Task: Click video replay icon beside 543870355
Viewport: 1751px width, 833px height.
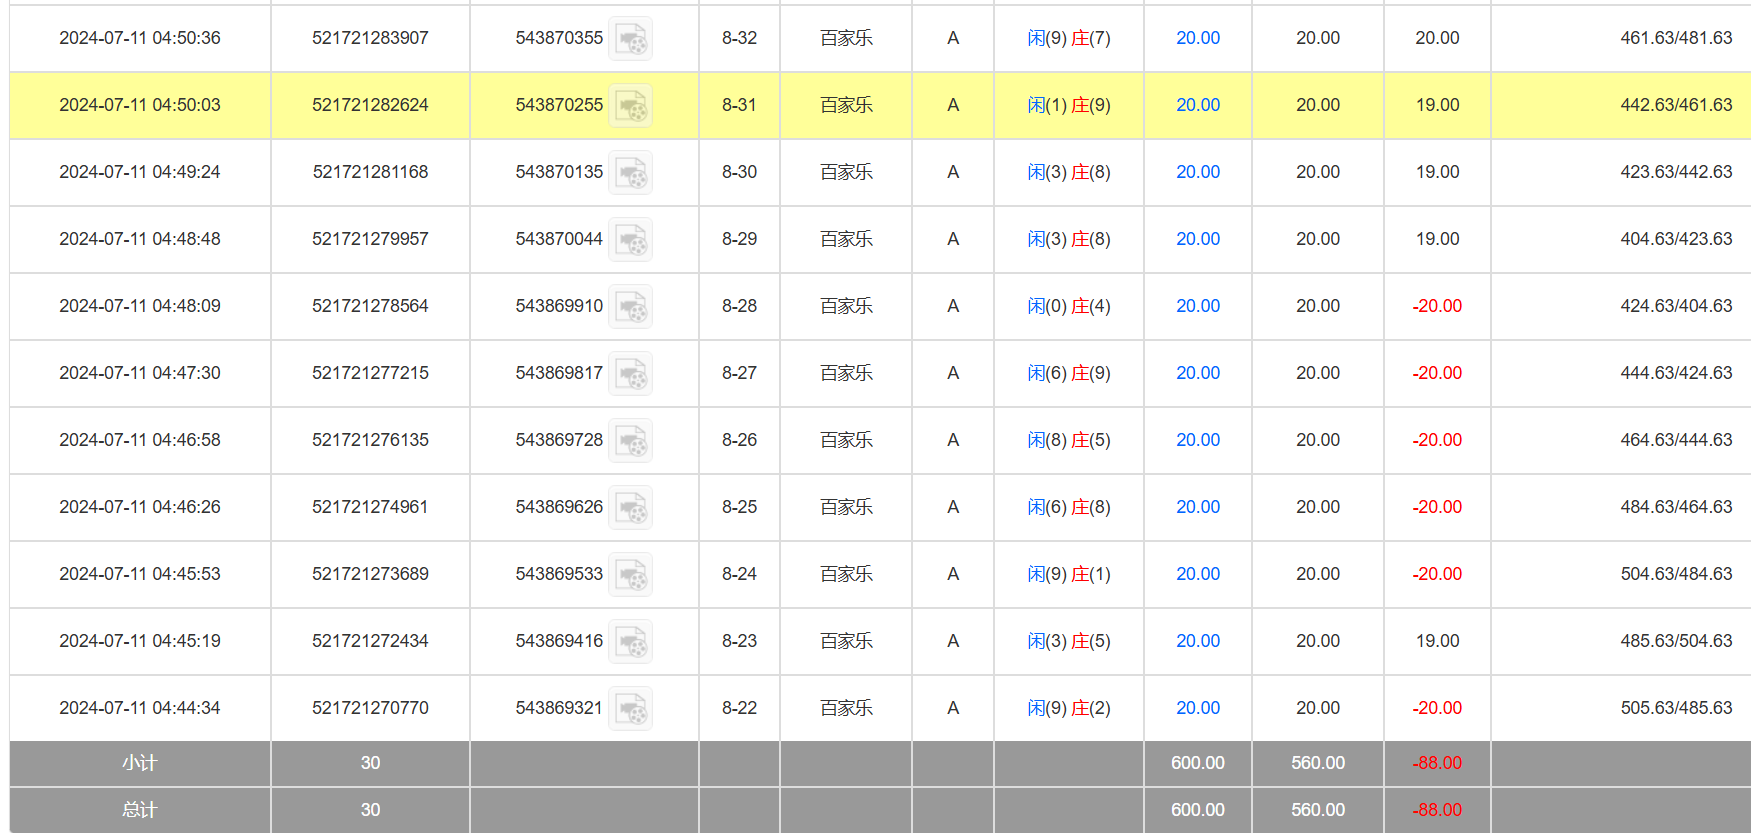Action: pyautogui.click(x=631, y=39)
